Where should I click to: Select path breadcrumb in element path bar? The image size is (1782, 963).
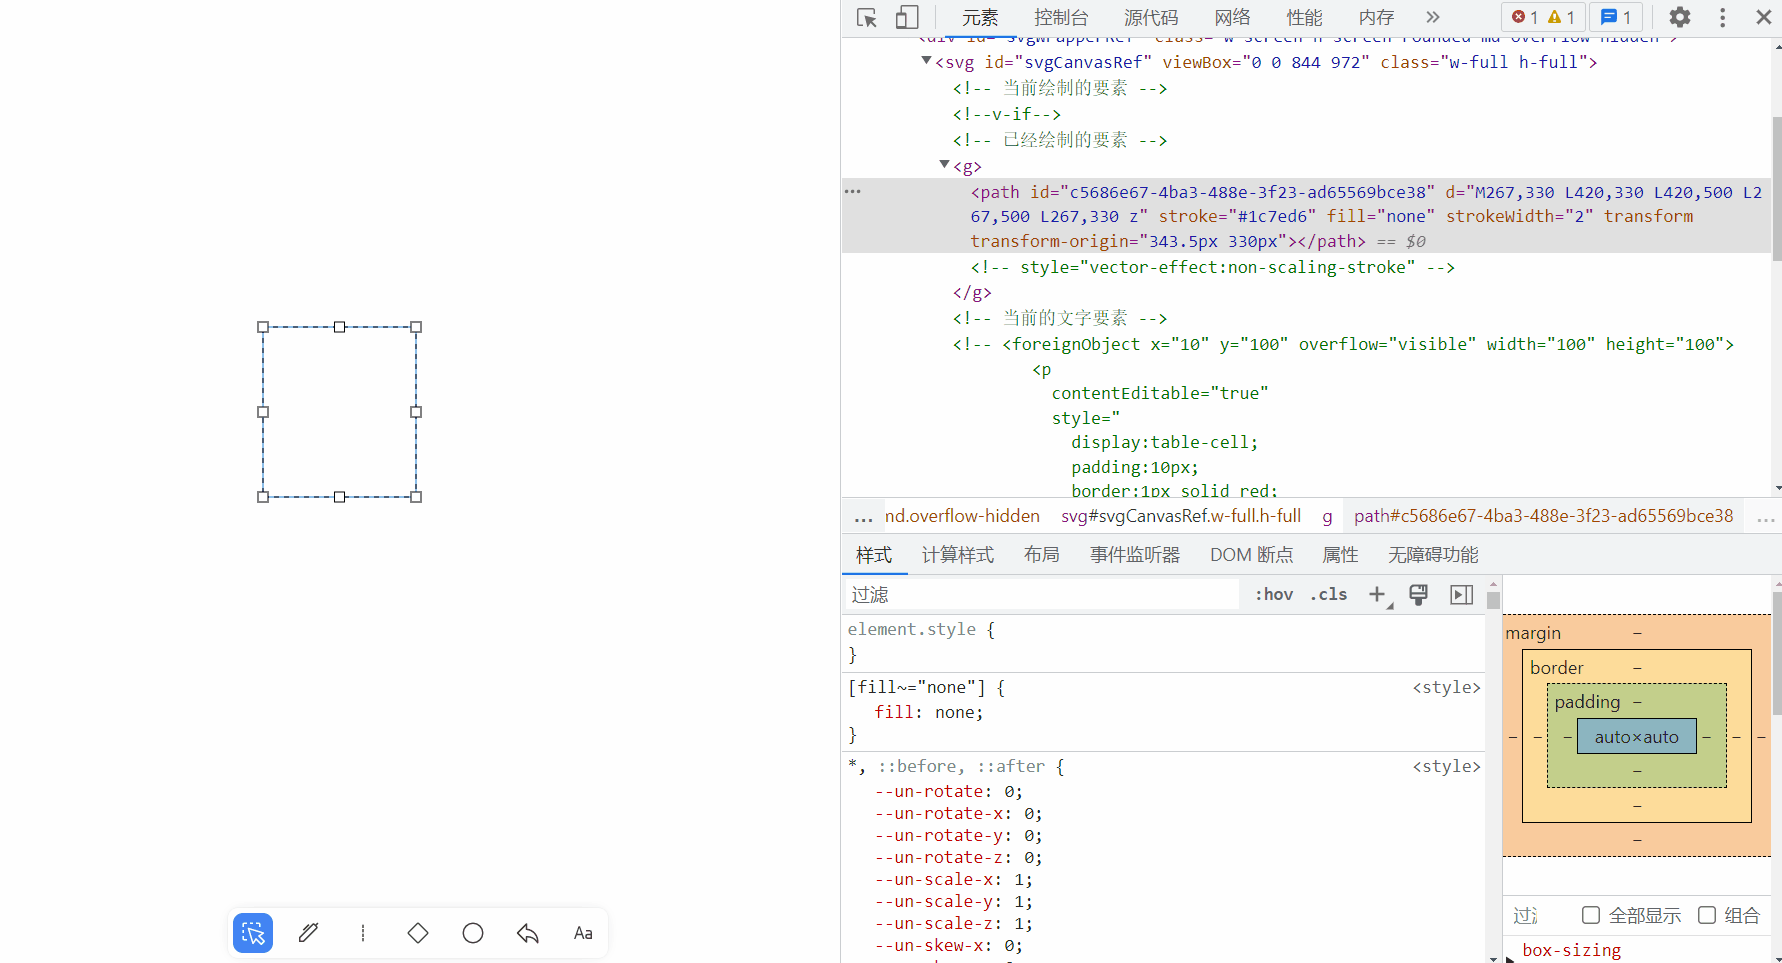(1543, 516)
